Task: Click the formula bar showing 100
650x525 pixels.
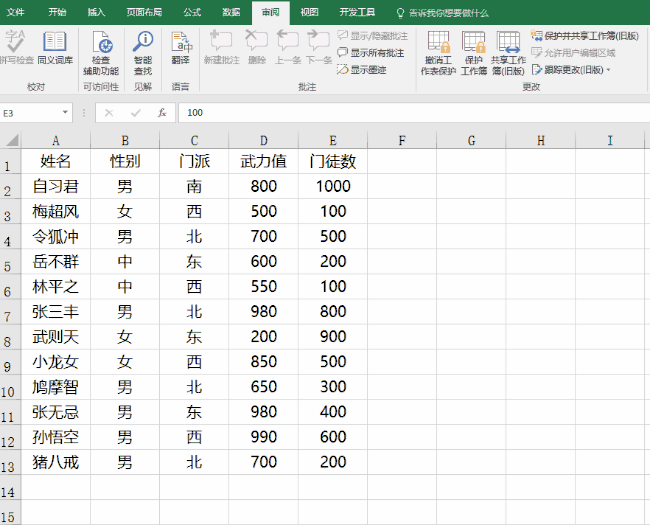Action: 414,113
